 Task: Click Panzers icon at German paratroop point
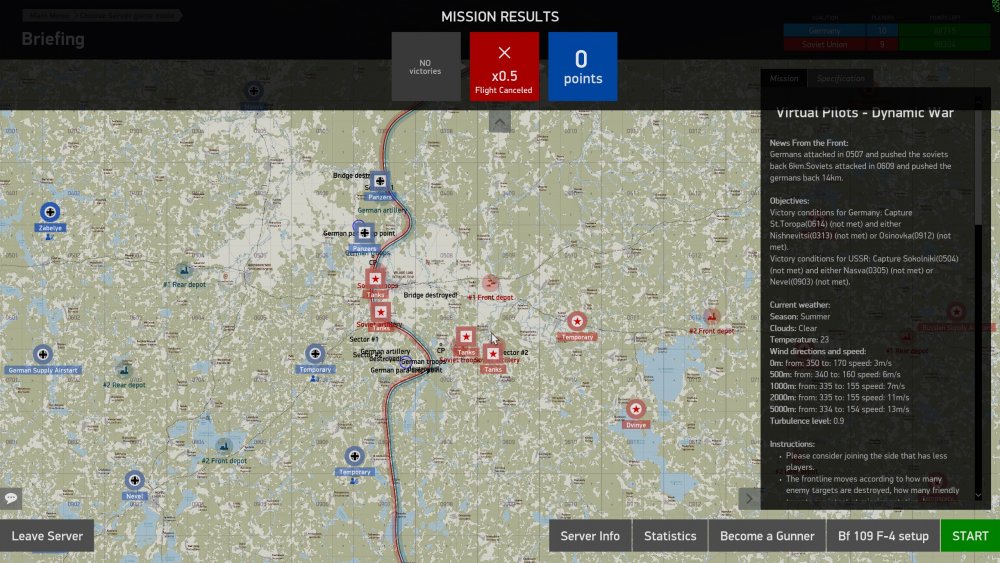pyautogui.click(x=364, y=233)
